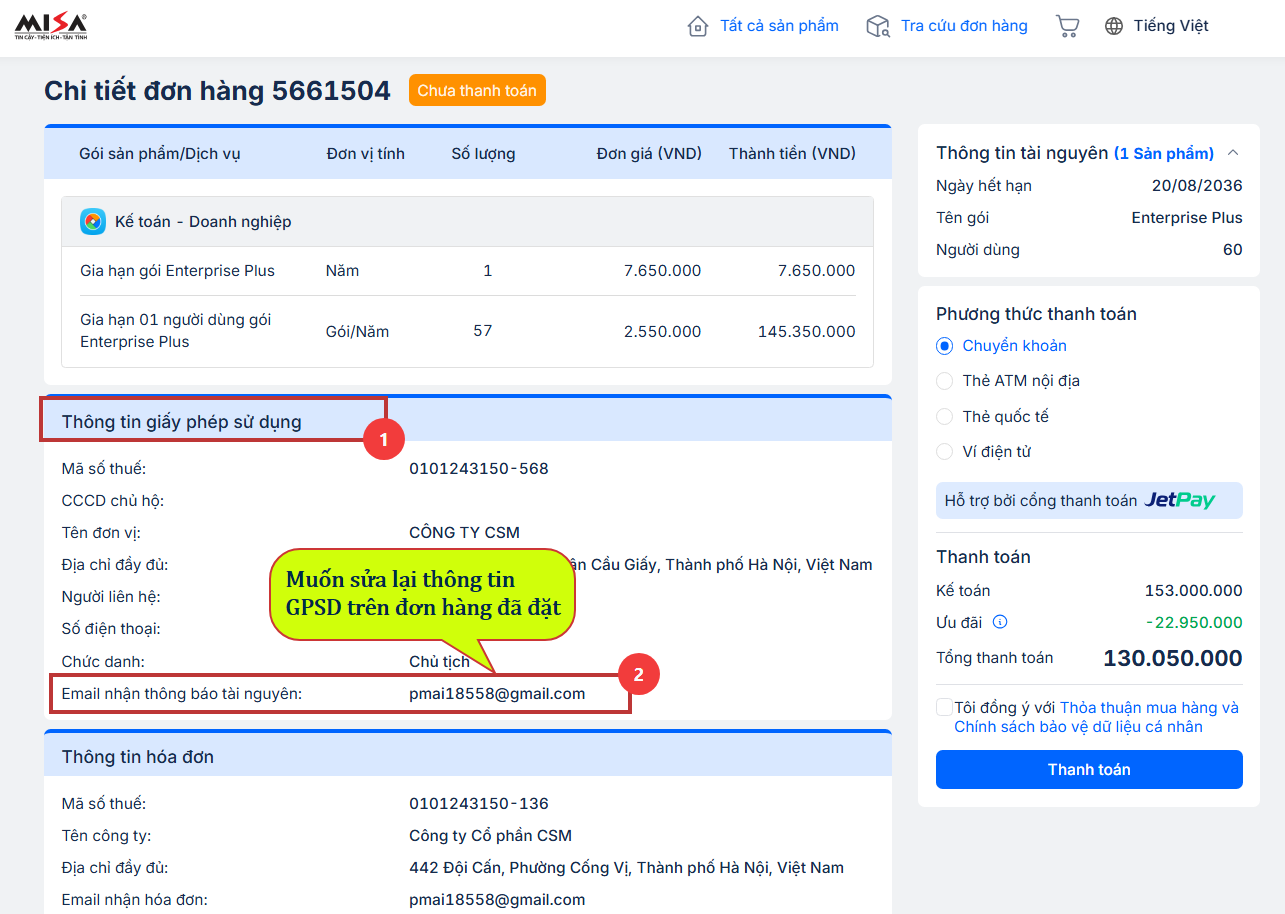Click the Gói sản phẩm/Dịch vụ column header
The height and width of the screenshot is (914, 1285).
(x=160, y=154)
